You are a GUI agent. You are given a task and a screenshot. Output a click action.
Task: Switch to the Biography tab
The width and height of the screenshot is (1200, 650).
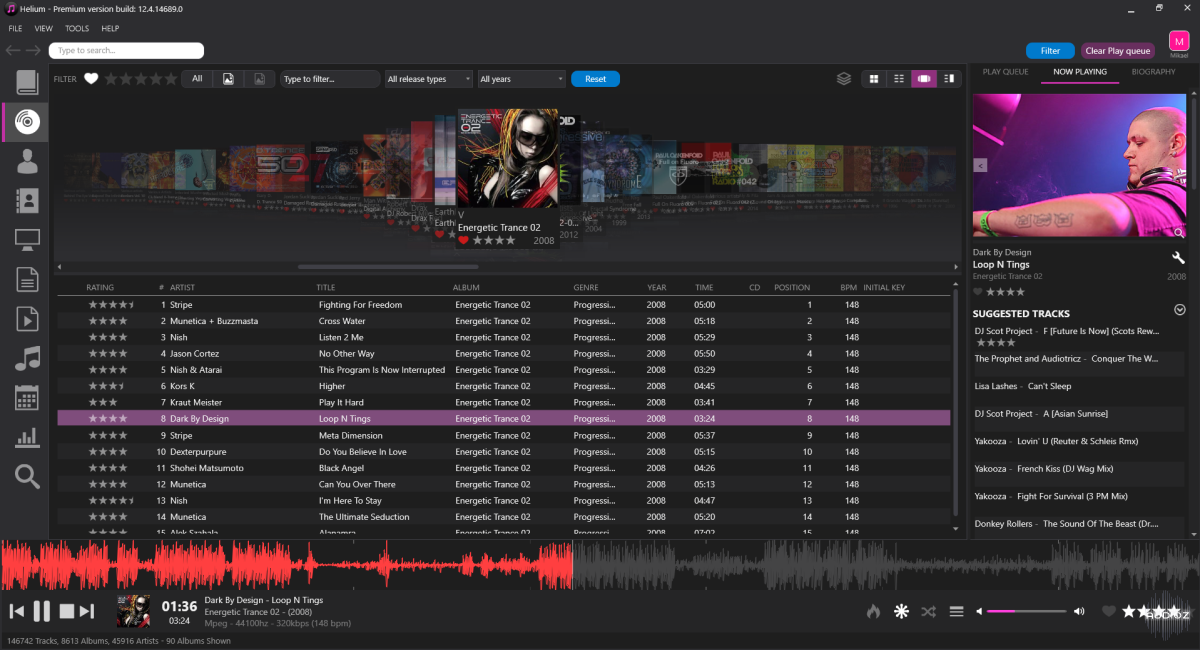tap(1153, 72)
